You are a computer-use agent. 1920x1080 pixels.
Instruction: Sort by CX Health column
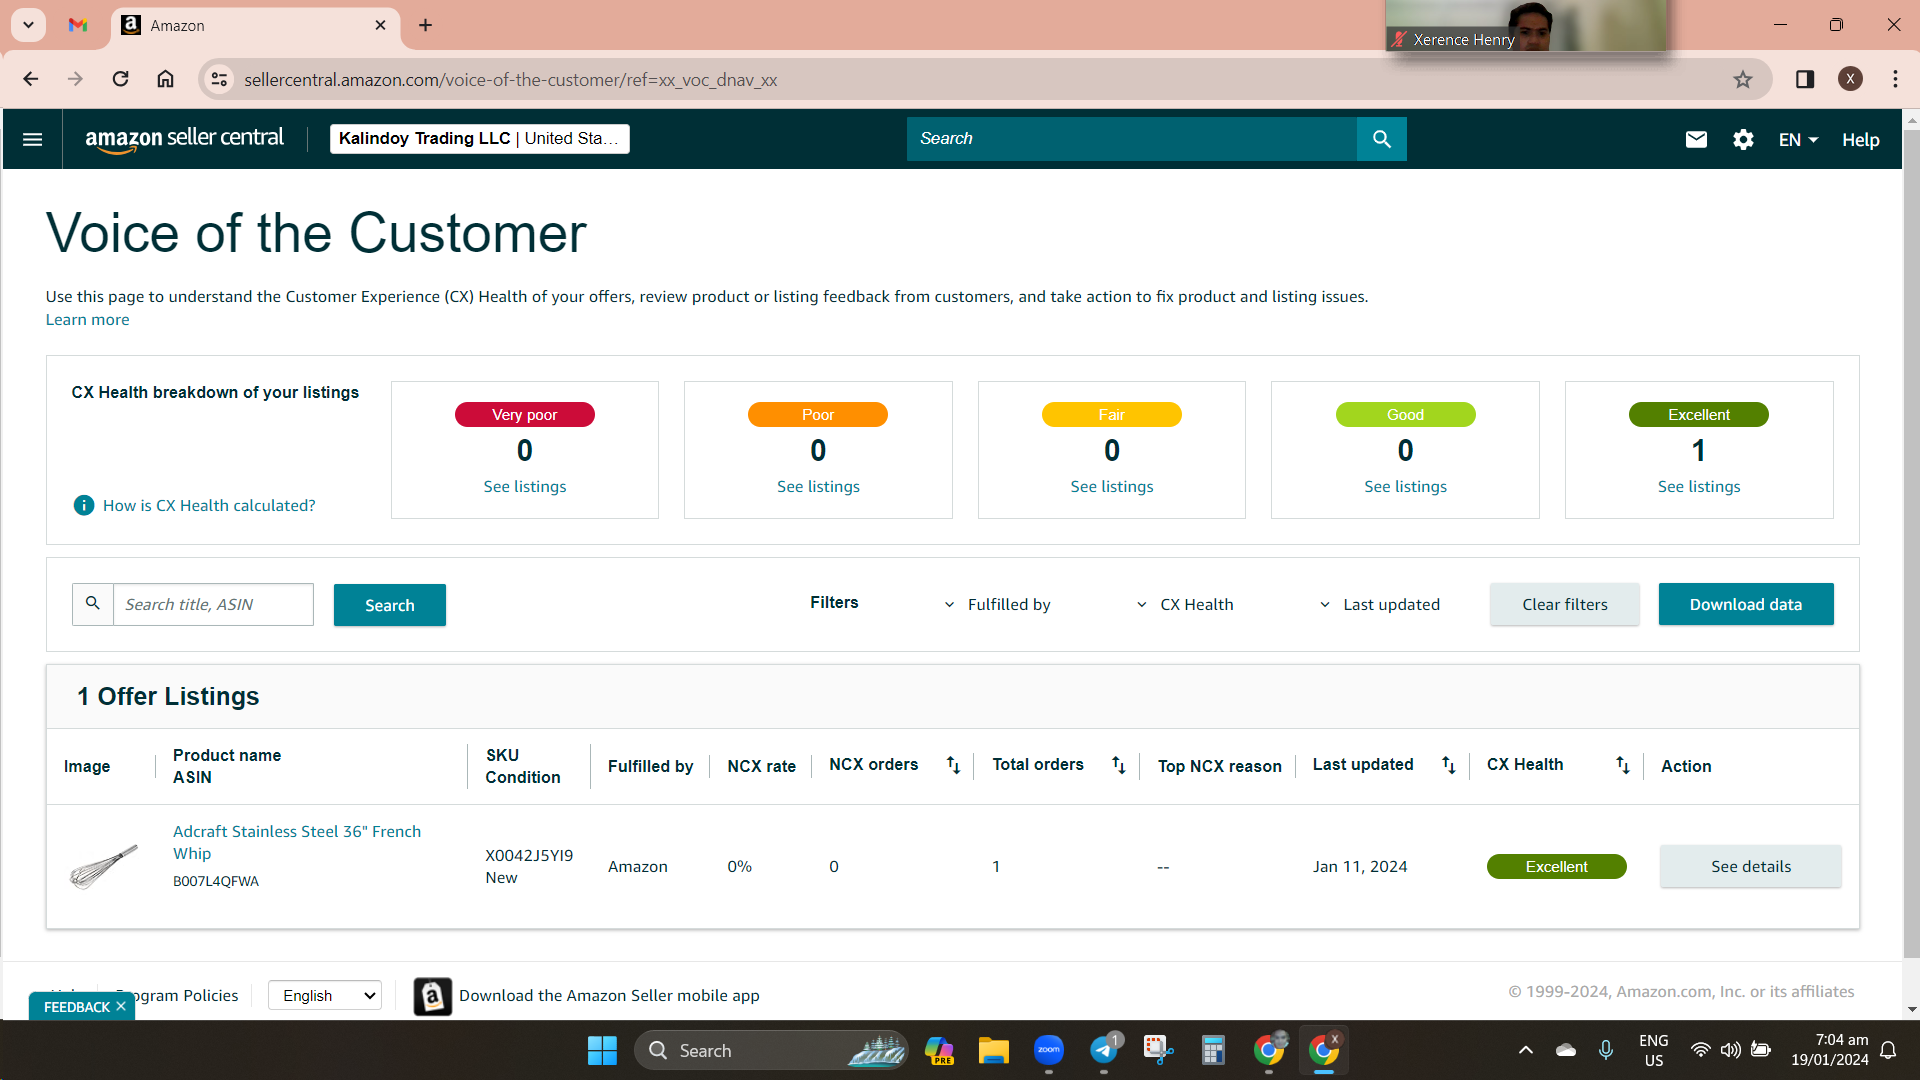tap(1622, 765)
